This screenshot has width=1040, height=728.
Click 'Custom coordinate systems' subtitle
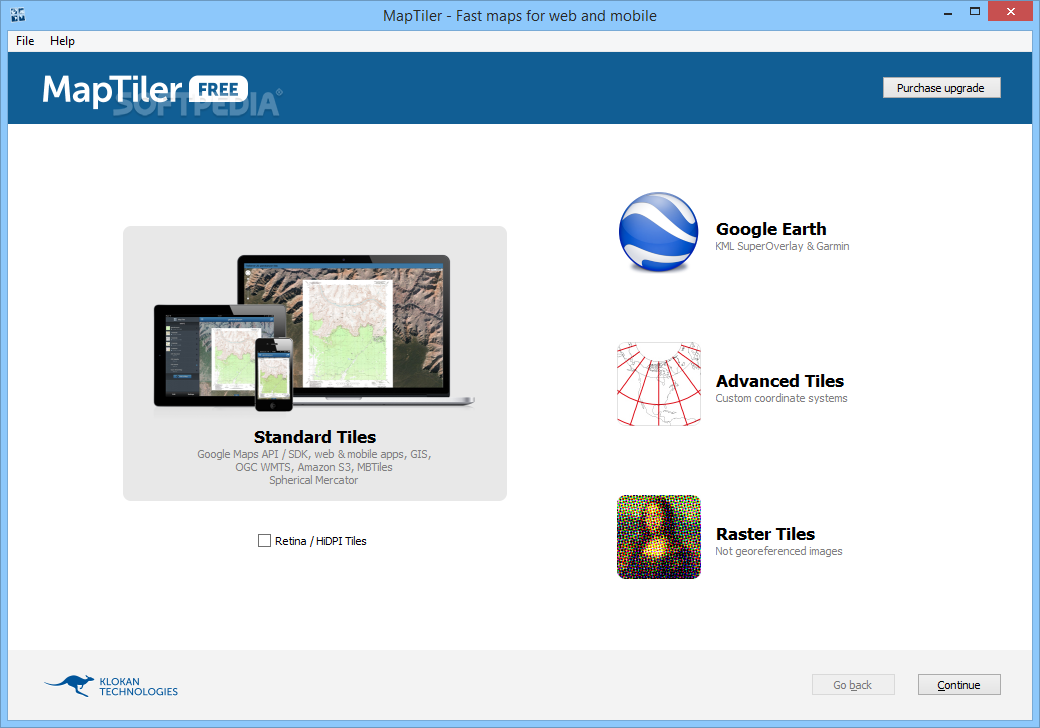[781, 398]
